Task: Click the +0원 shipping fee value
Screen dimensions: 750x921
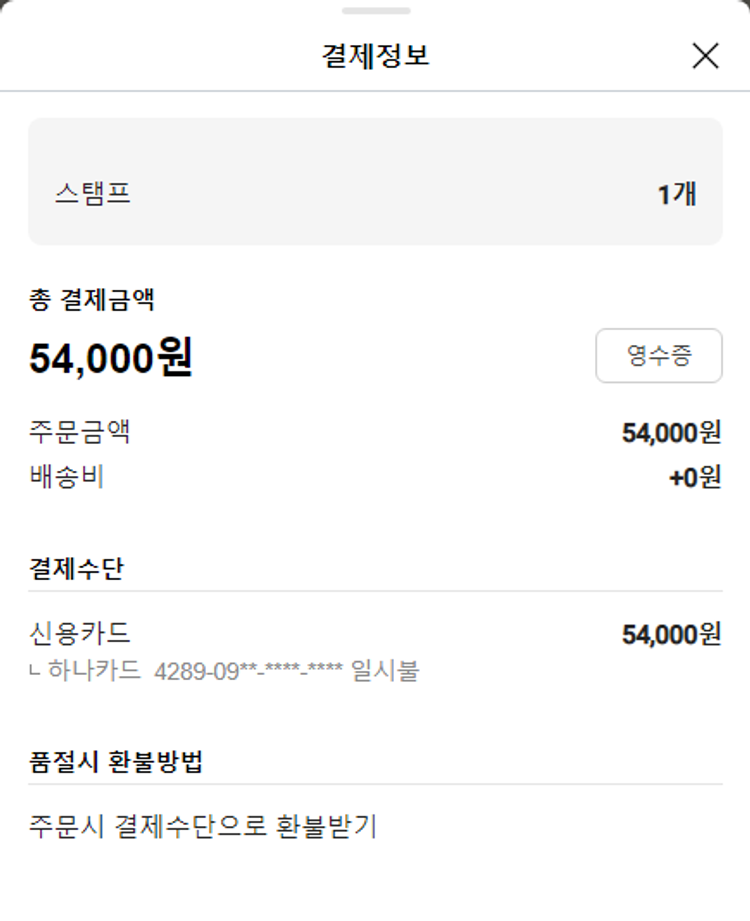Action: click(x=694, y=478)
